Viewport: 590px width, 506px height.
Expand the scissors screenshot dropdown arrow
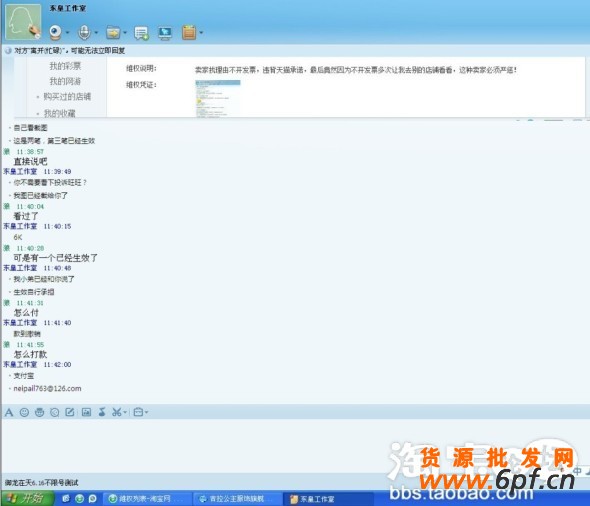tap(125, 412)
